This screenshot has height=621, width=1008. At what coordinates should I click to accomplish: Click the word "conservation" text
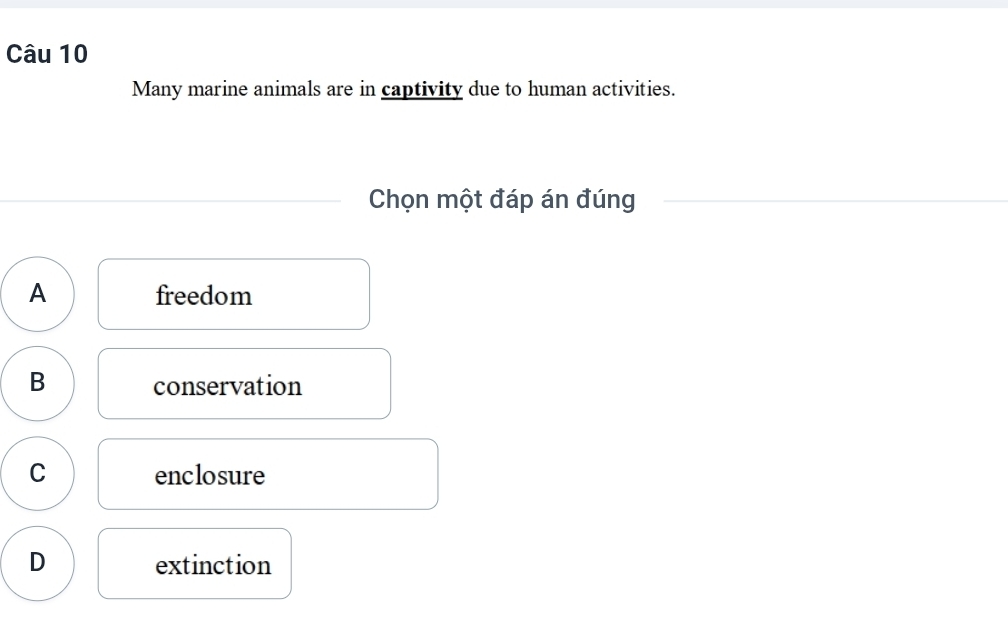(x=228, y=386)
